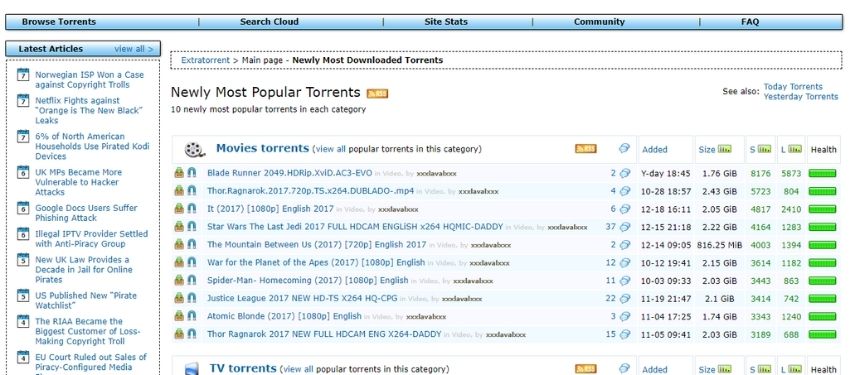Click size 816.25 MiB cell
This screenshot has height=375, width=850.
click(719, 245)
